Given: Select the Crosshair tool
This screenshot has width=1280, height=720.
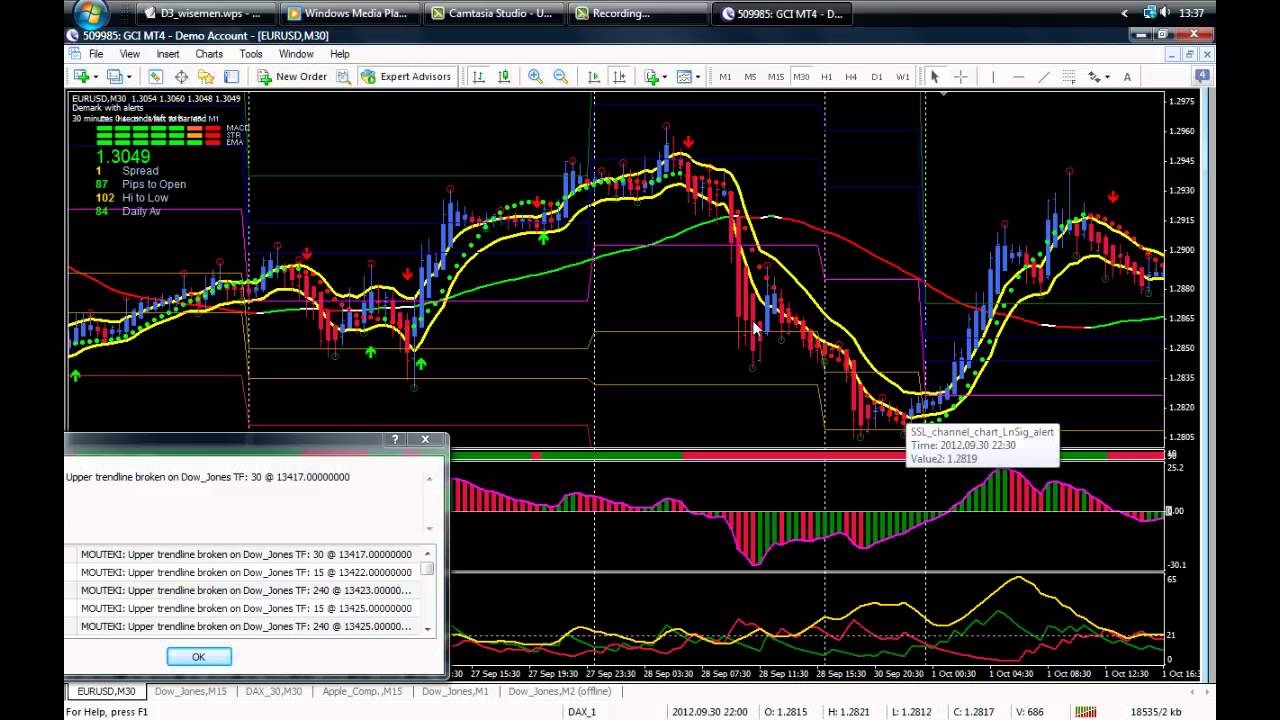Looking at the screenshot, I should tap(961, 77).
